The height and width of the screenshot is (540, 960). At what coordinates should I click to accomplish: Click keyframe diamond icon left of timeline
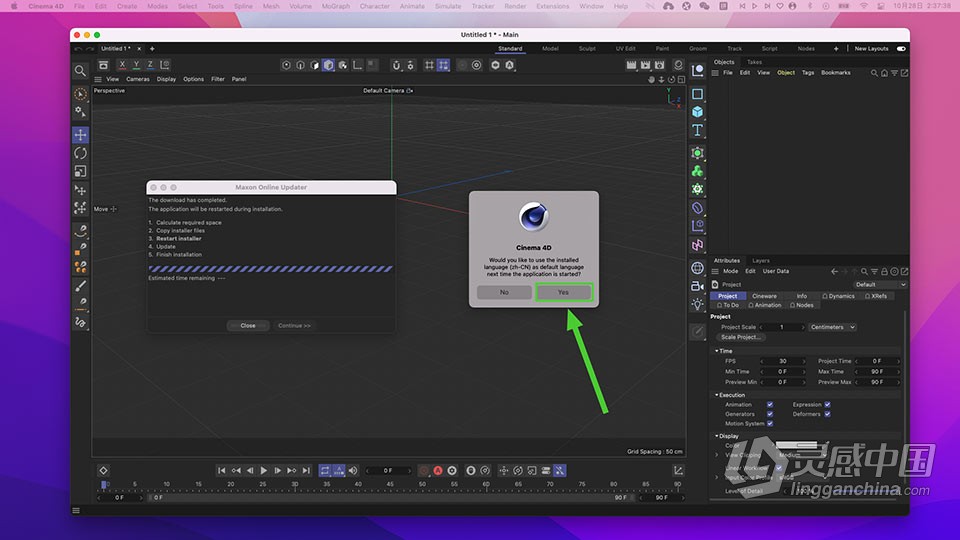point(103,470)
